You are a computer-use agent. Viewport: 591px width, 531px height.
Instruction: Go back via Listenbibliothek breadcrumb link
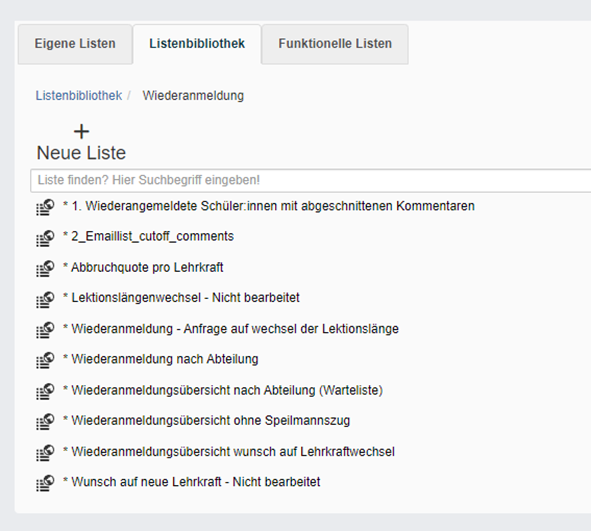pyautogui.click(x=79, y=96)
